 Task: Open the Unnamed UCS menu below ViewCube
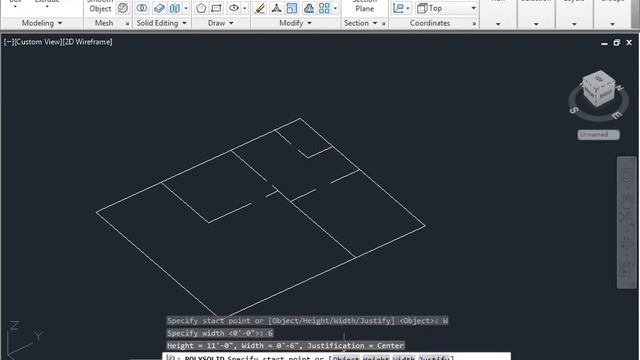(x=598, y=135)
